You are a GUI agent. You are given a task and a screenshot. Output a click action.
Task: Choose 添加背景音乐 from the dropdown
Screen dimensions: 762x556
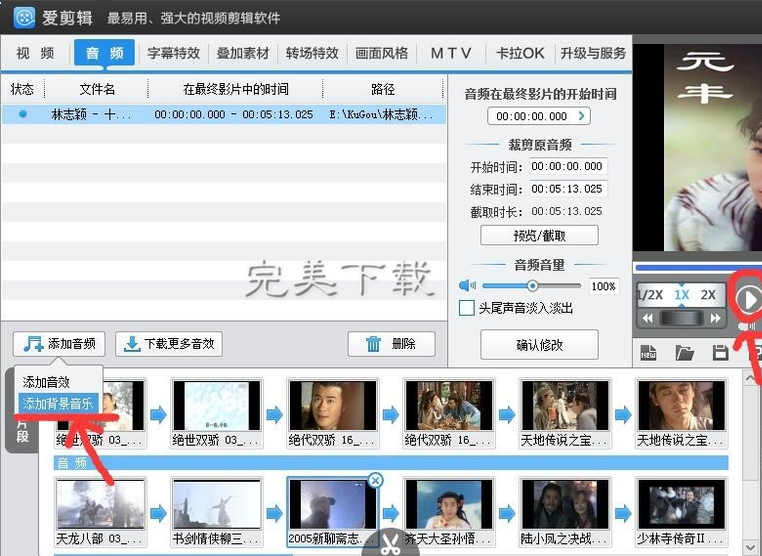click(x=58, y=403)
